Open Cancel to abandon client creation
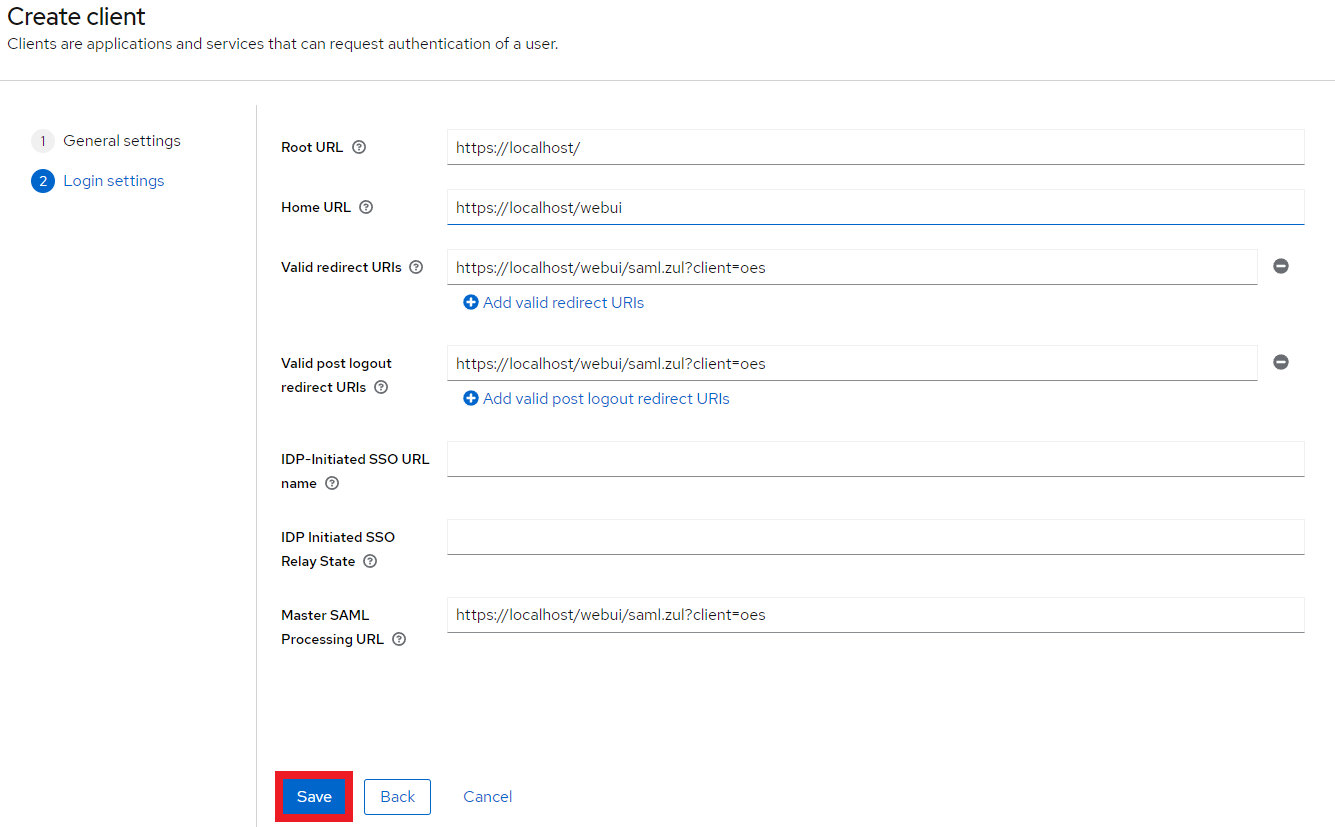This screenshot has width=1335, height=827. click(487, 796)
